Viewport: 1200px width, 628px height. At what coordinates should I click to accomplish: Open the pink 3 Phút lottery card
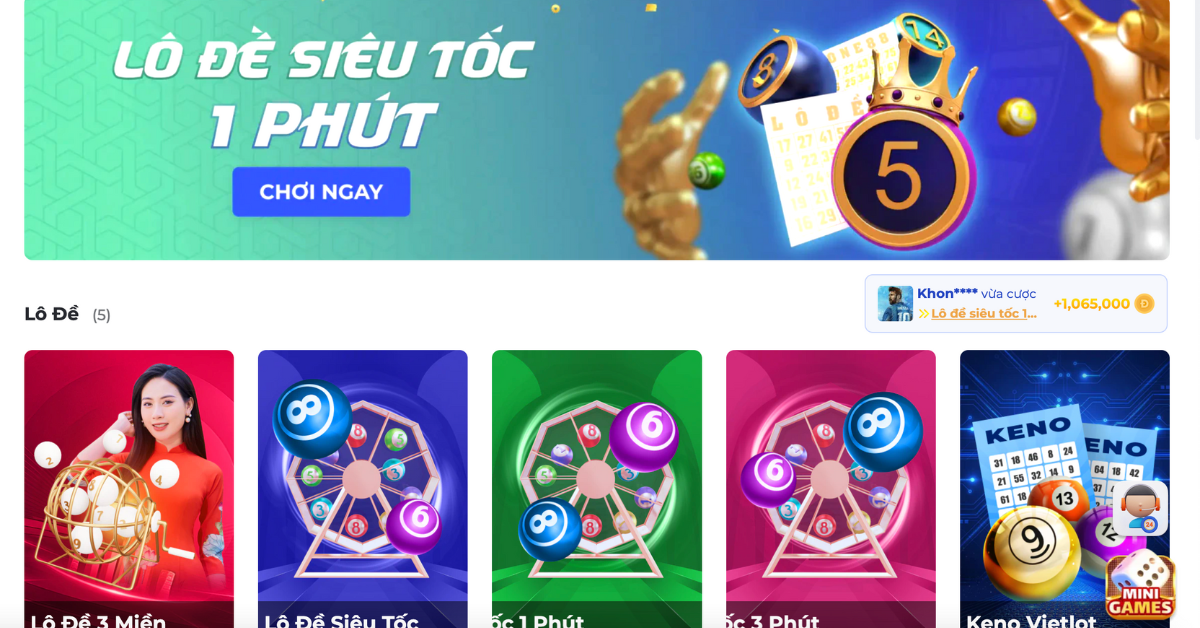coord(831,489)
